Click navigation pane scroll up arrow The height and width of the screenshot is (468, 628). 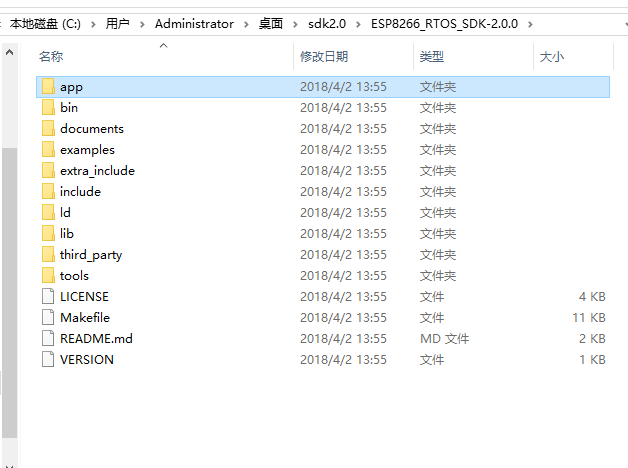coord(10,52)
